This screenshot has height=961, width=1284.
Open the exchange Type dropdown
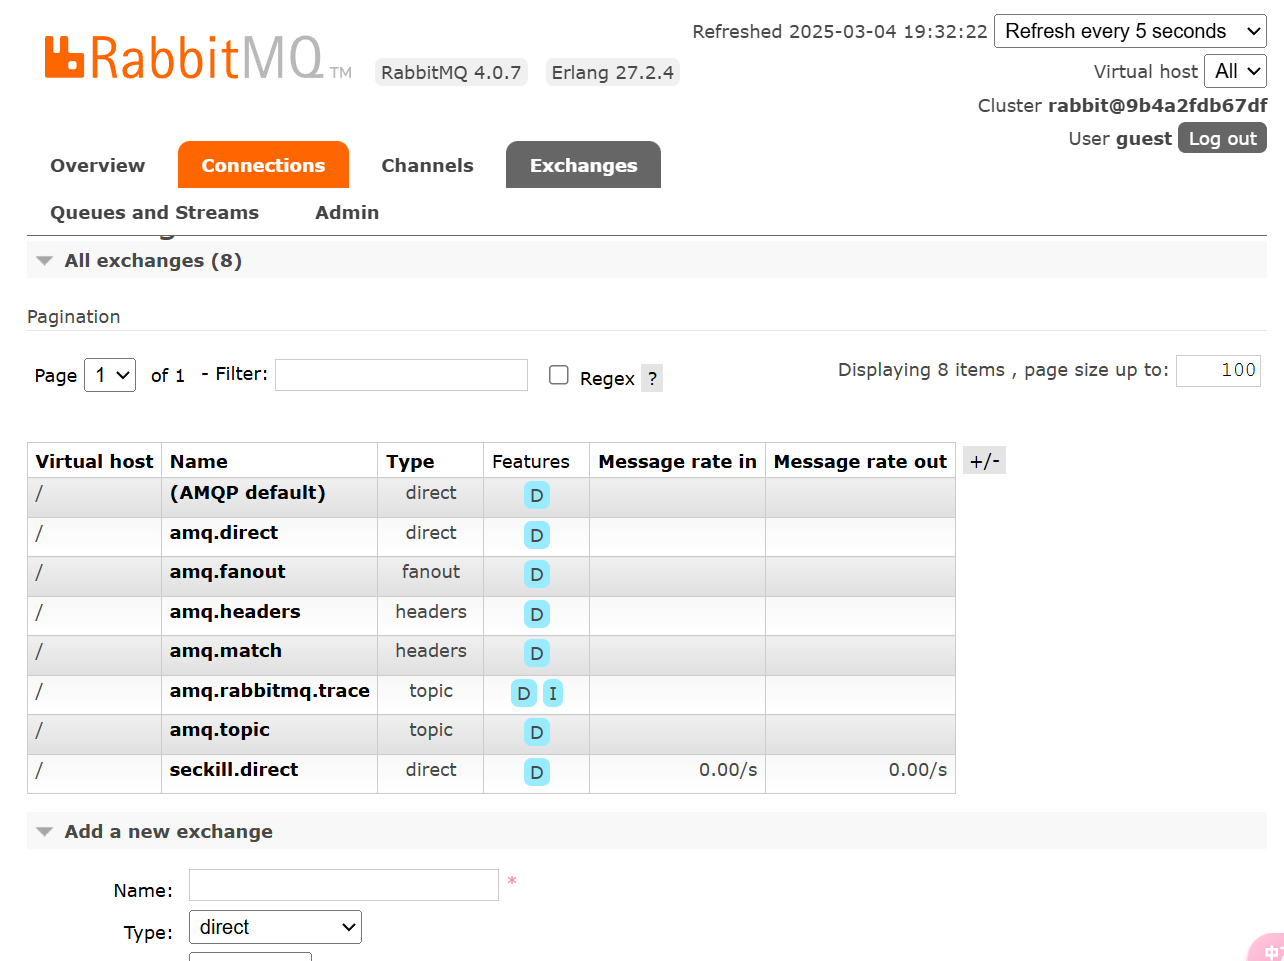pos(275,927)
